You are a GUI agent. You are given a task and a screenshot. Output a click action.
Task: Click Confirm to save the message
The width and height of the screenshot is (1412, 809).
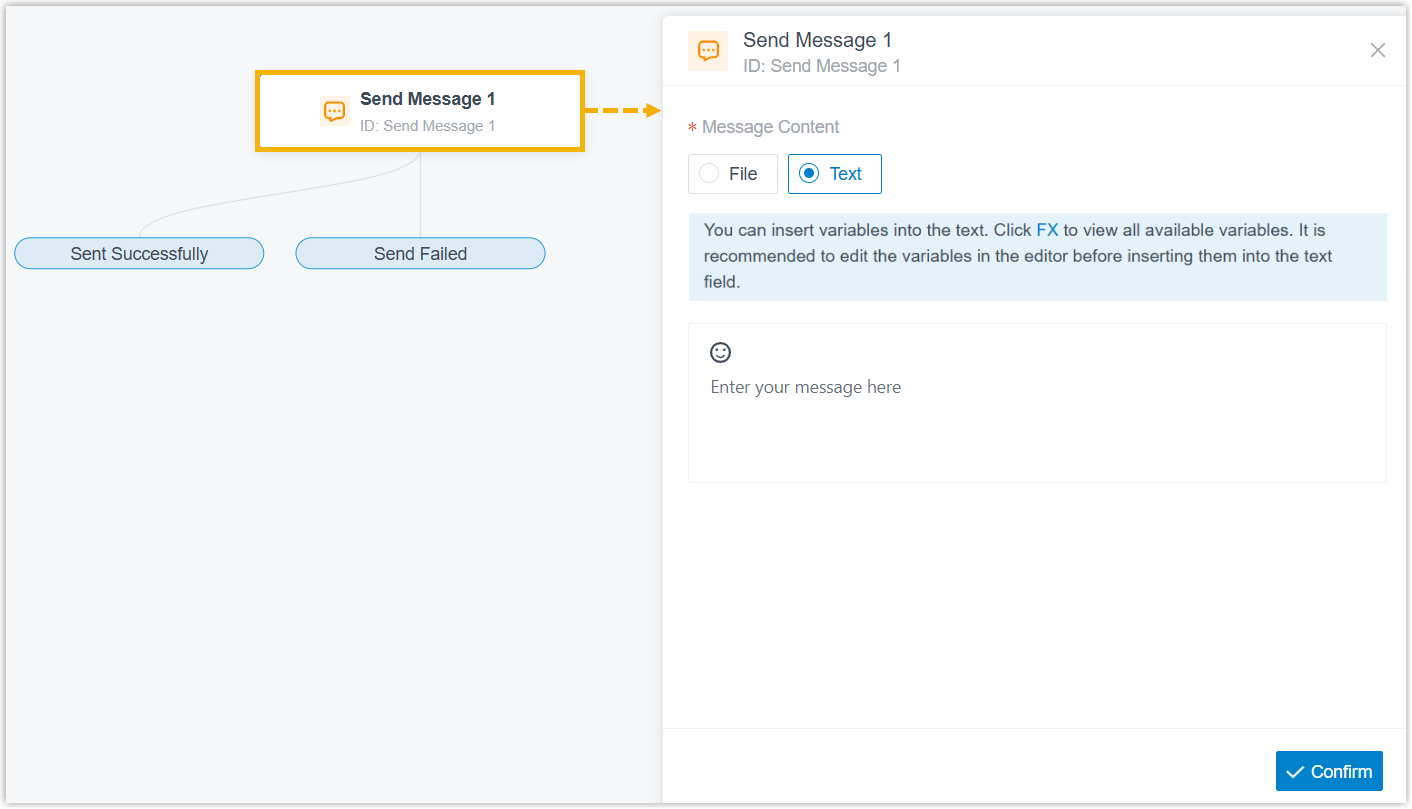point(1329,771)
